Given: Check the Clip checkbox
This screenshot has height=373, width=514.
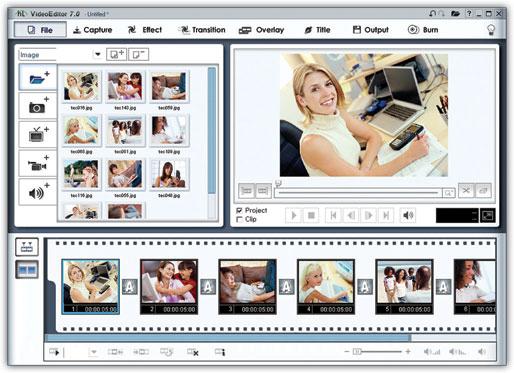Looking at the screenshot, I should [239, 219].
